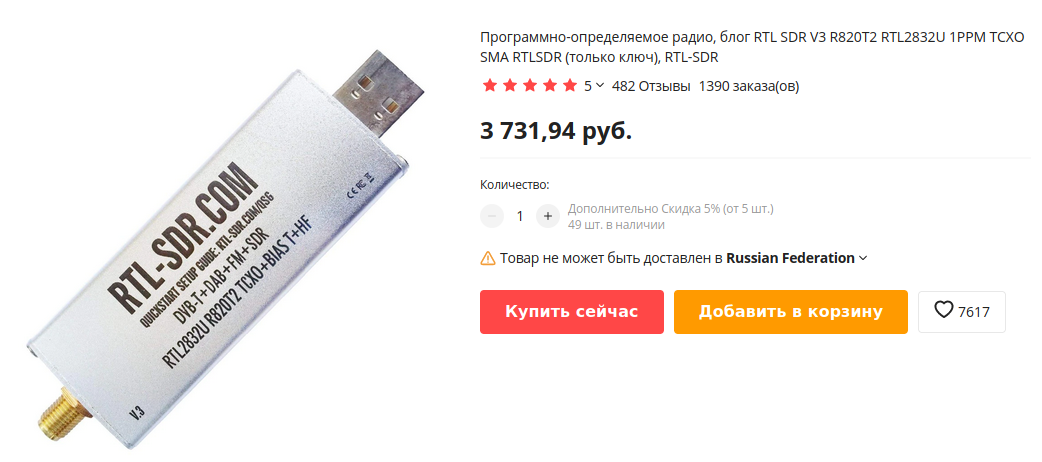Click the first red rating star
This screenshot has height=462, width=1042.
[490, 86]
